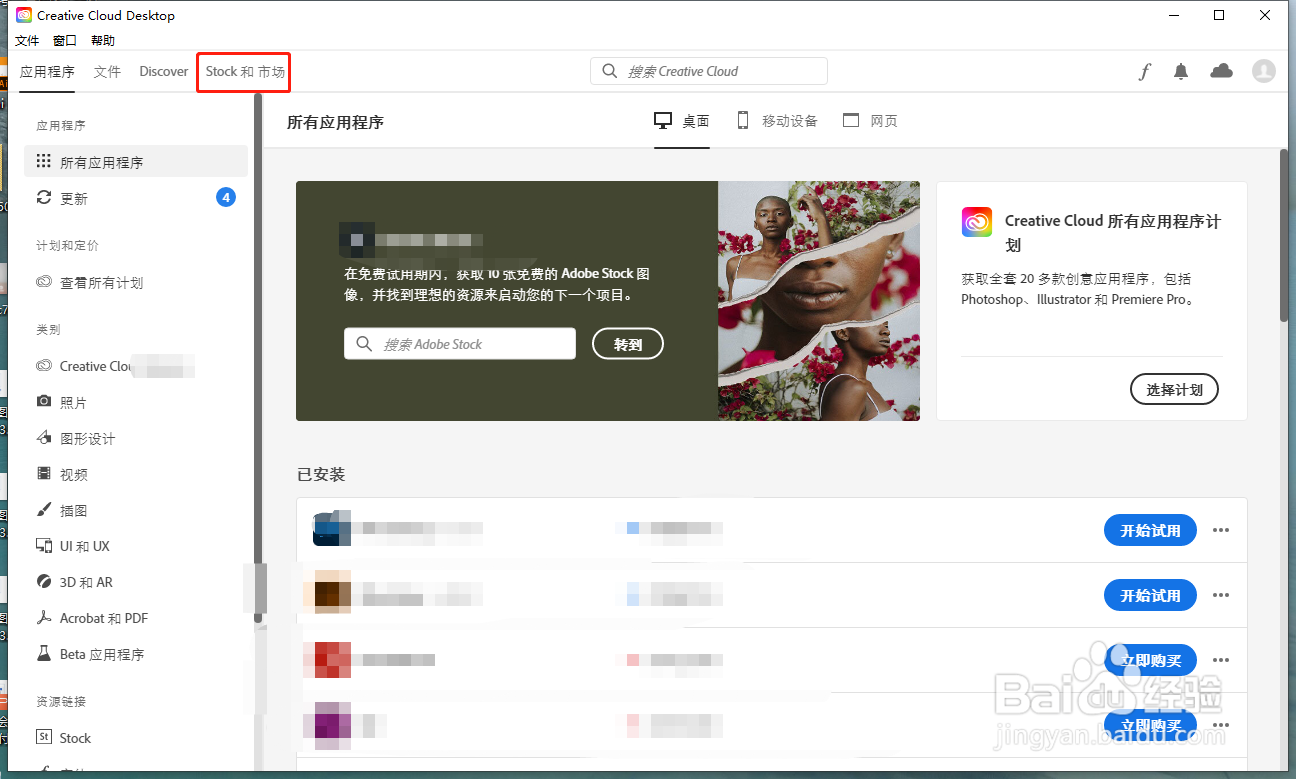Open the 帮助 menu
The image size is (1296, 779).
tap(103, 41)
